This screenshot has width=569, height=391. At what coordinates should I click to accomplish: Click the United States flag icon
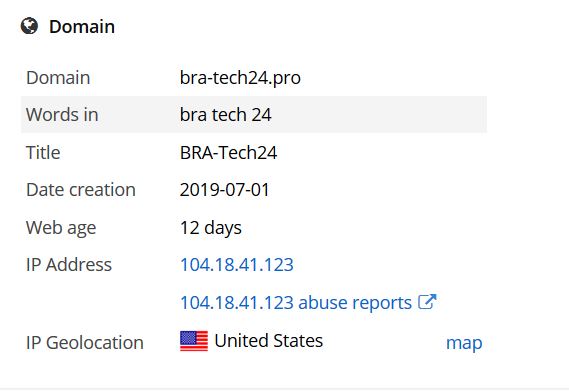pos(194,341)
